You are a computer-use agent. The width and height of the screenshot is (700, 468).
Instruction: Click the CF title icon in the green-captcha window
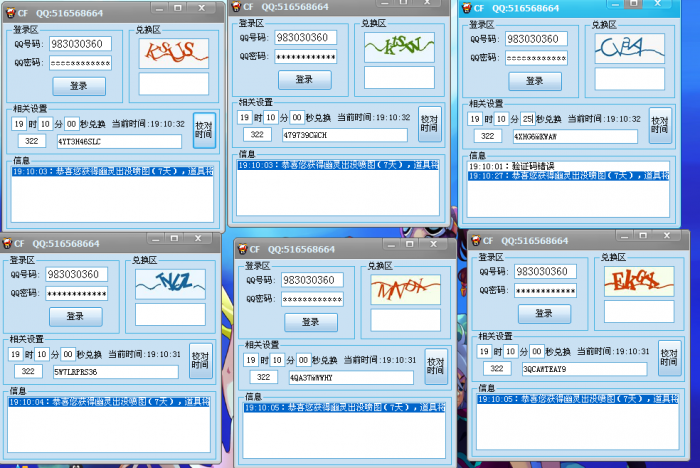coord(236,6)
